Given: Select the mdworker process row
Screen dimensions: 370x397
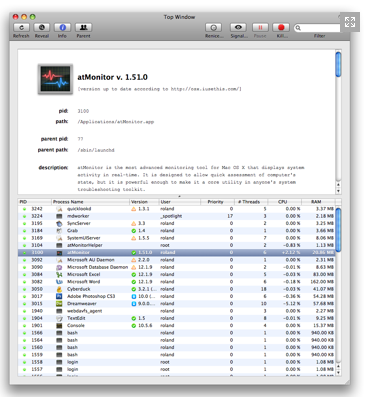Looking at the screenshot, I should (177, 216).
